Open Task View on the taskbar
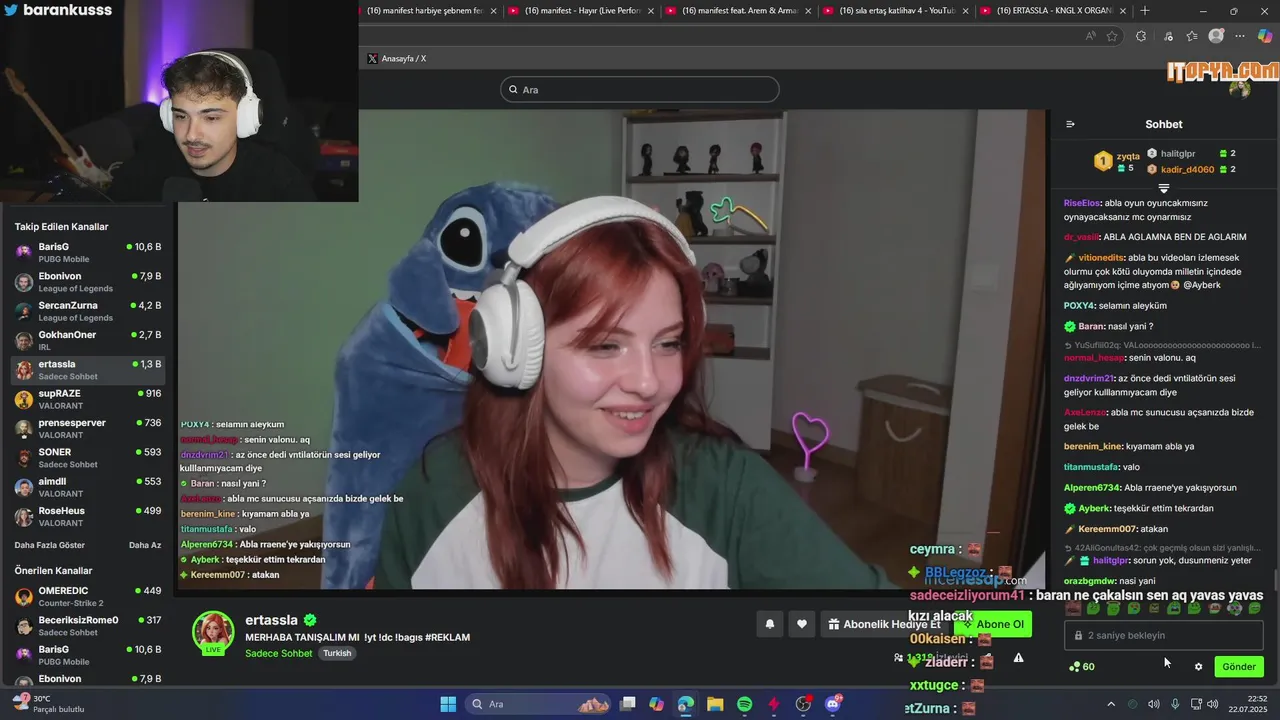 point(627,704)
